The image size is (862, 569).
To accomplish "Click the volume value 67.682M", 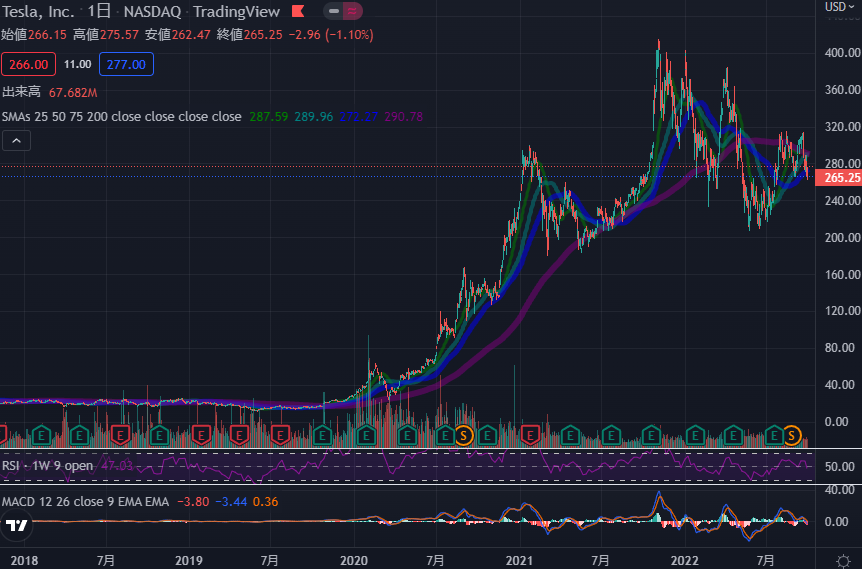I will [73, 92].
